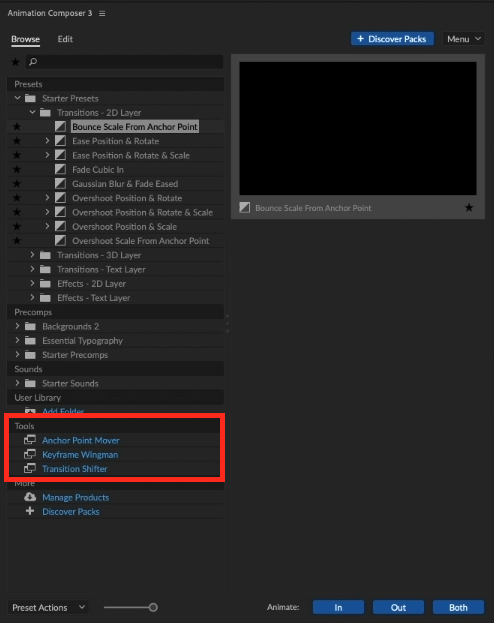Viewport: 494px width, 623px height.
Task: Click the Manage Products cloud icon
Action: tap(30, 497)
